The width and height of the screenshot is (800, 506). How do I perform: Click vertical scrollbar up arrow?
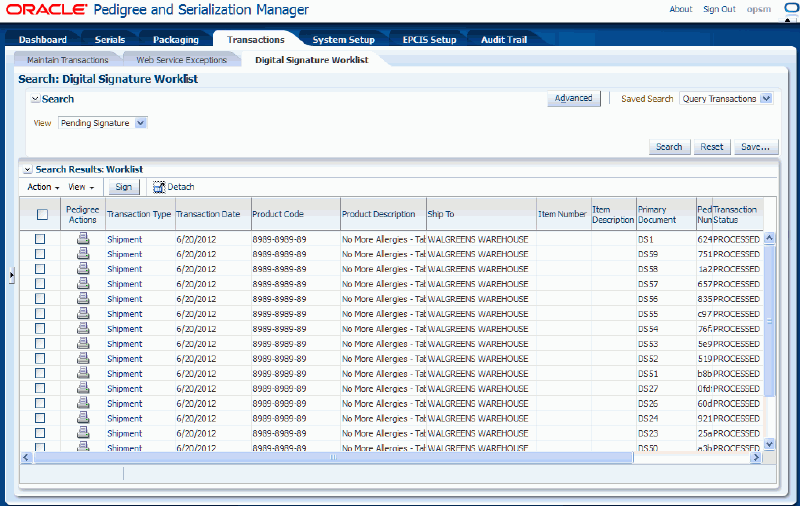click(769, 237)
